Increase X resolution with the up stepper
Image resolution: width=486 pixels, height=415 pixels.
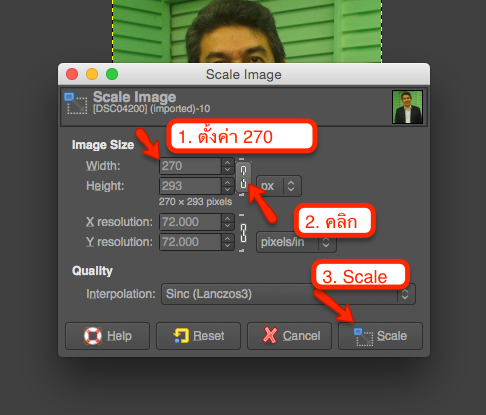tap(228, 218)
